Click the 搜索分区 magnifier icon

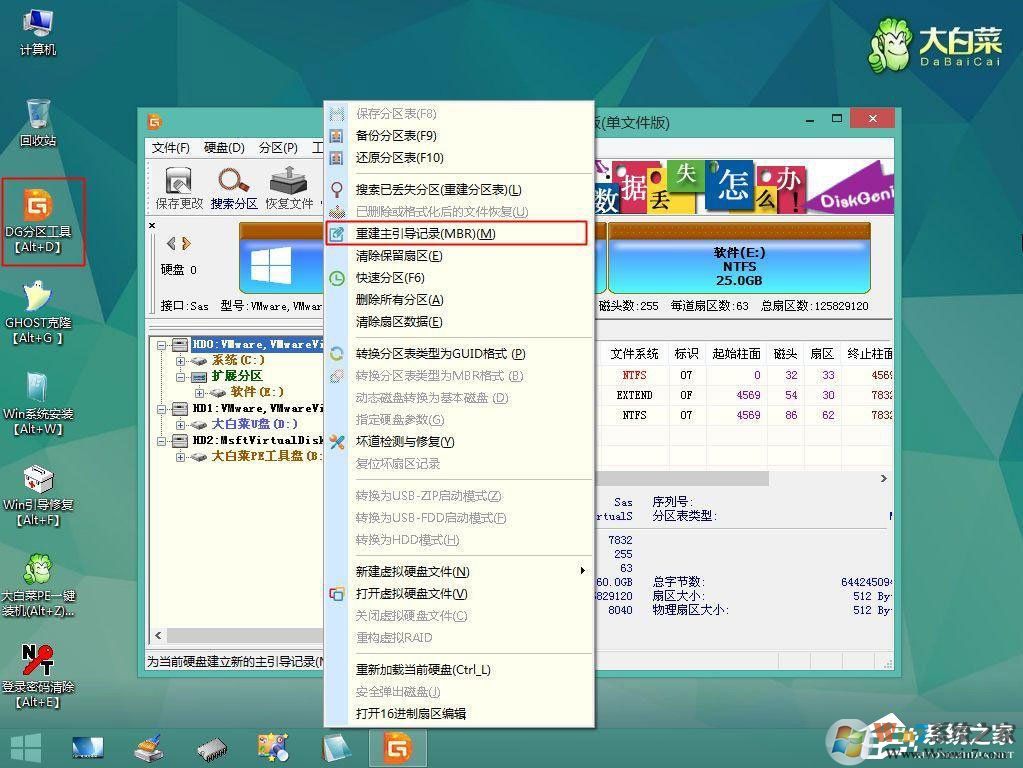click(230, 180)
